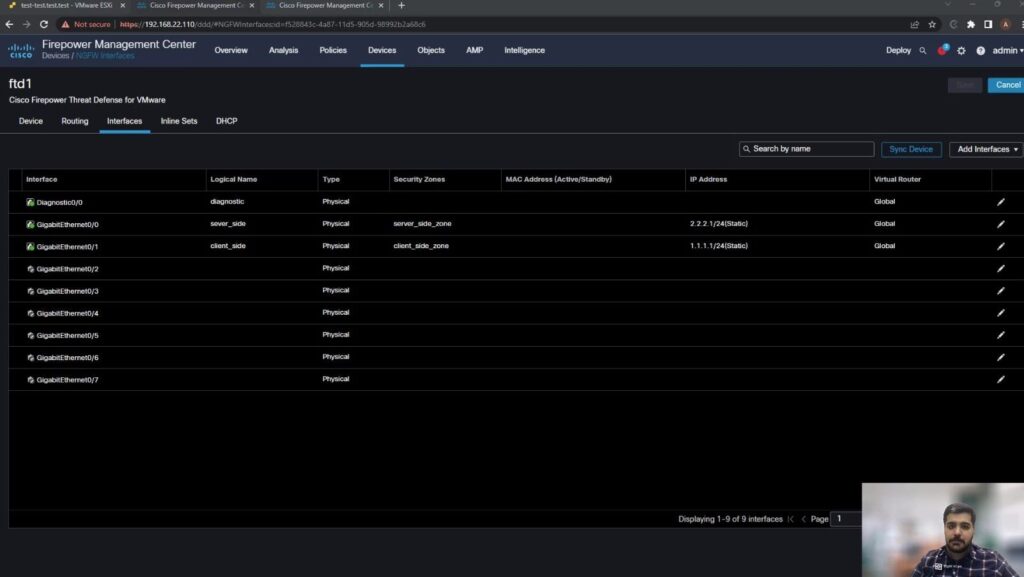Go to the previous page of interfaces
Screen dimensions: 1024x577
click(x=804, y=519)
